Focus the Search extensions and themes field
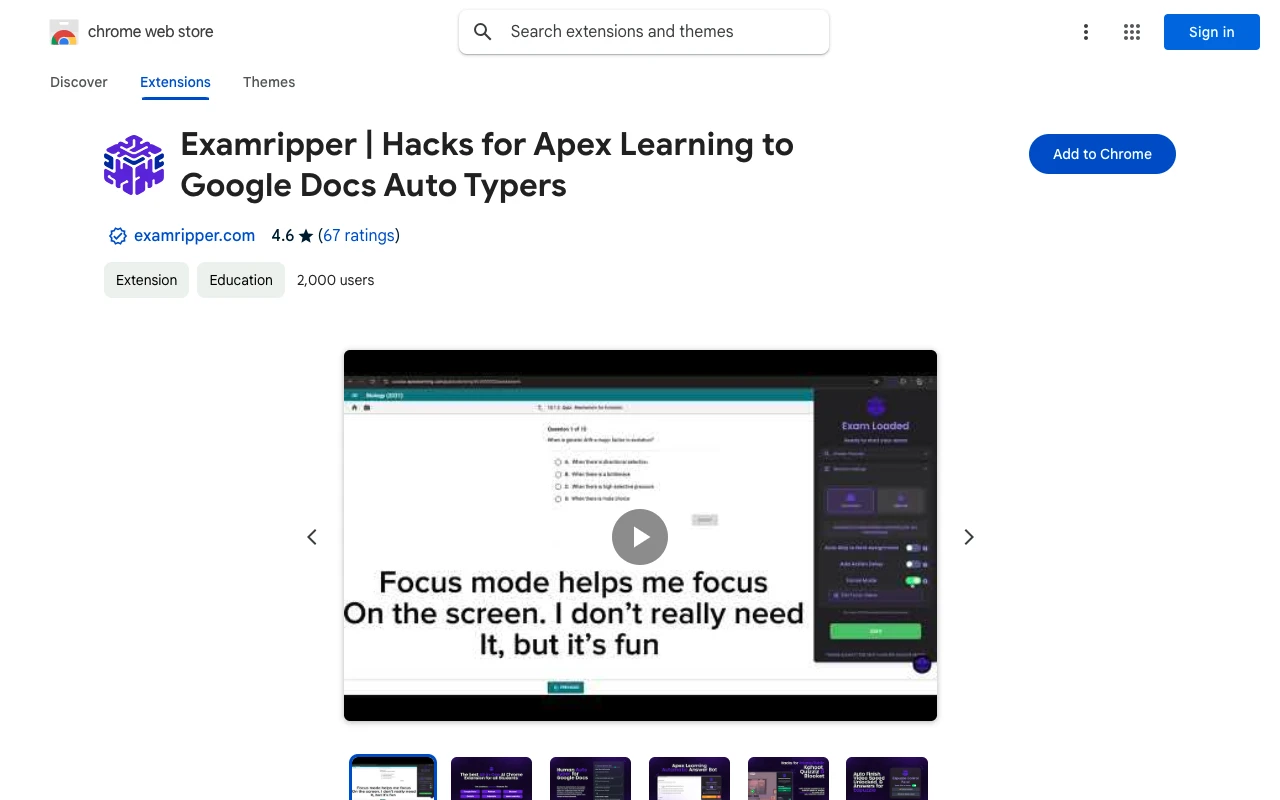This screenshot has height=800, width=1280. (660, 32)
